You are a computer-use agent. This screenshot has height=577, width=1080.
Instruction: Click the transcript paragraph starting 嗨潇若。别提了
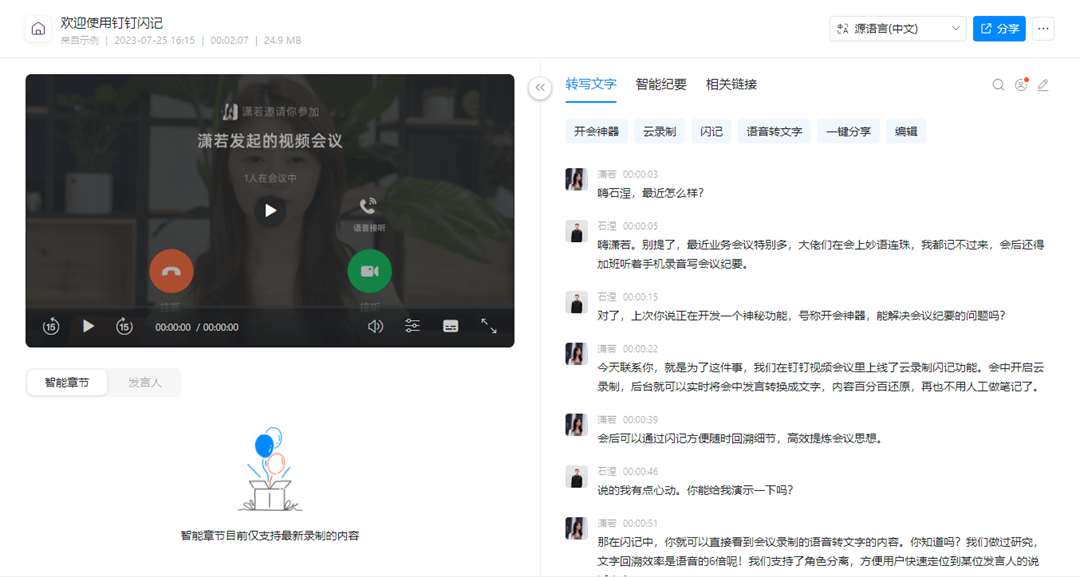coord(820,254)
